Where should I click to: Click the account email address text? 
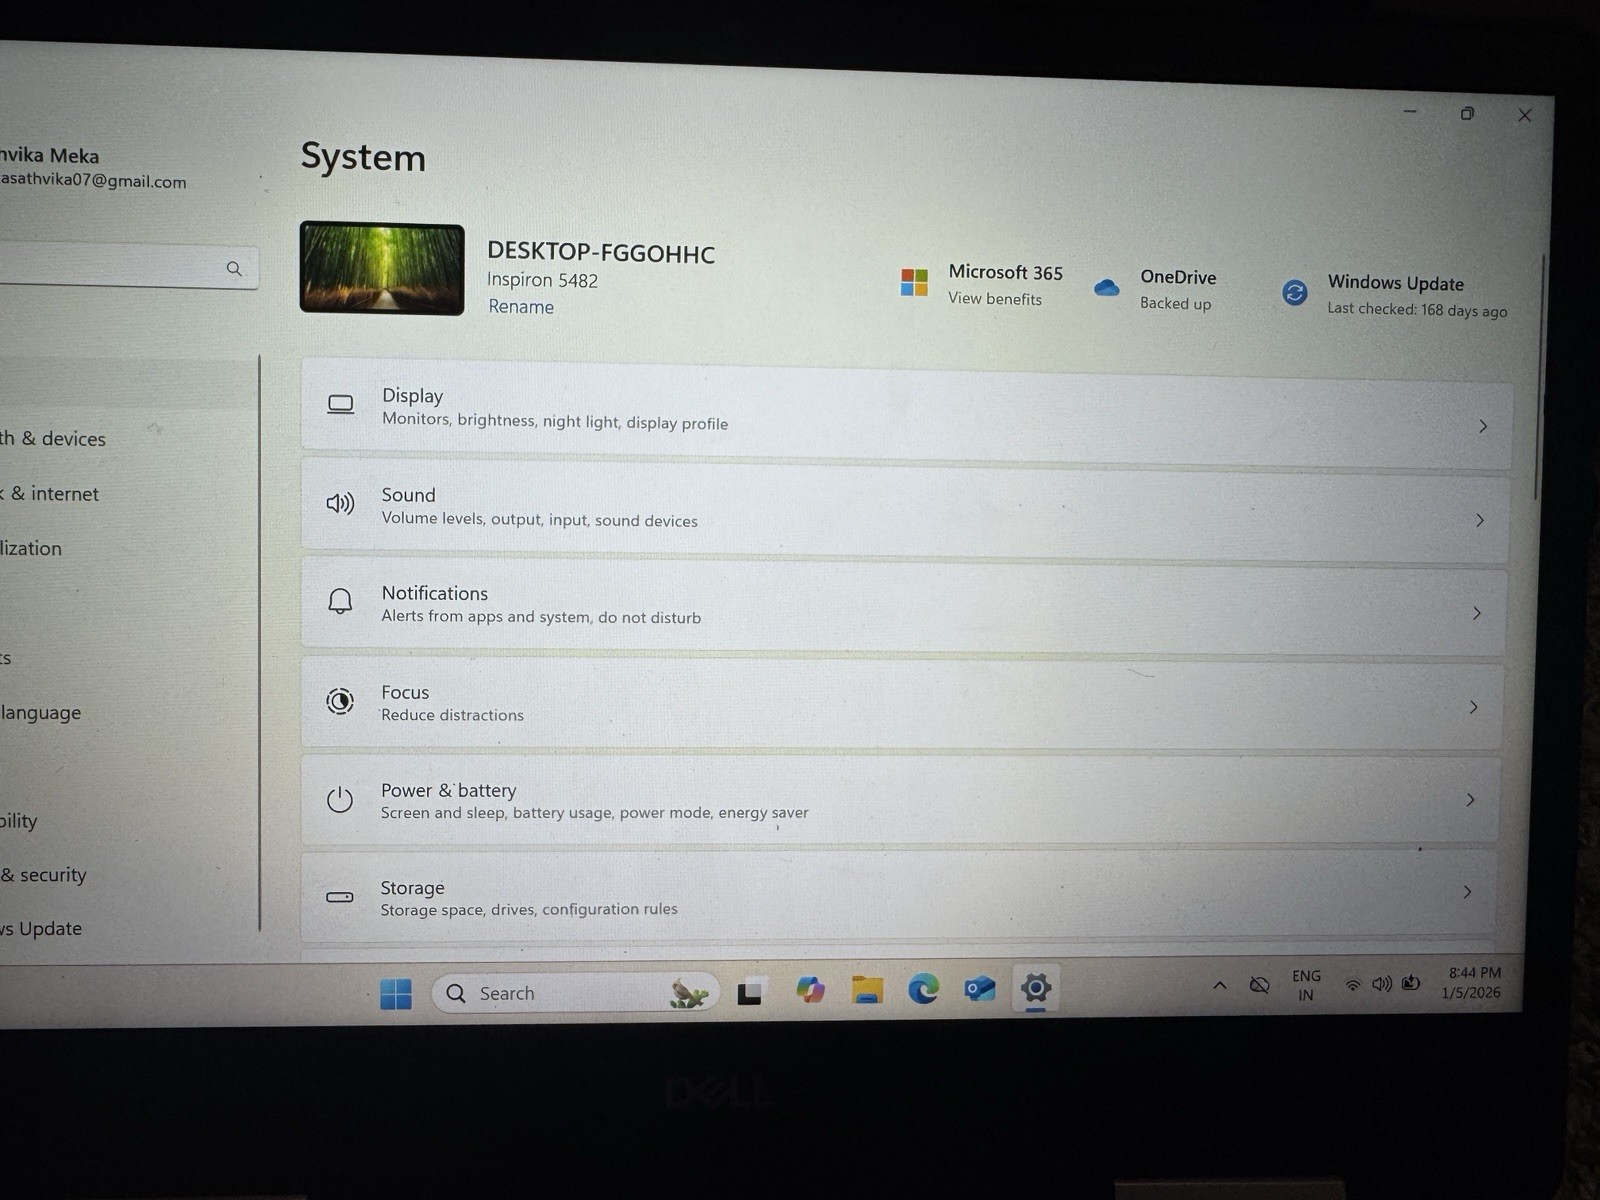[x=93, y=181]
